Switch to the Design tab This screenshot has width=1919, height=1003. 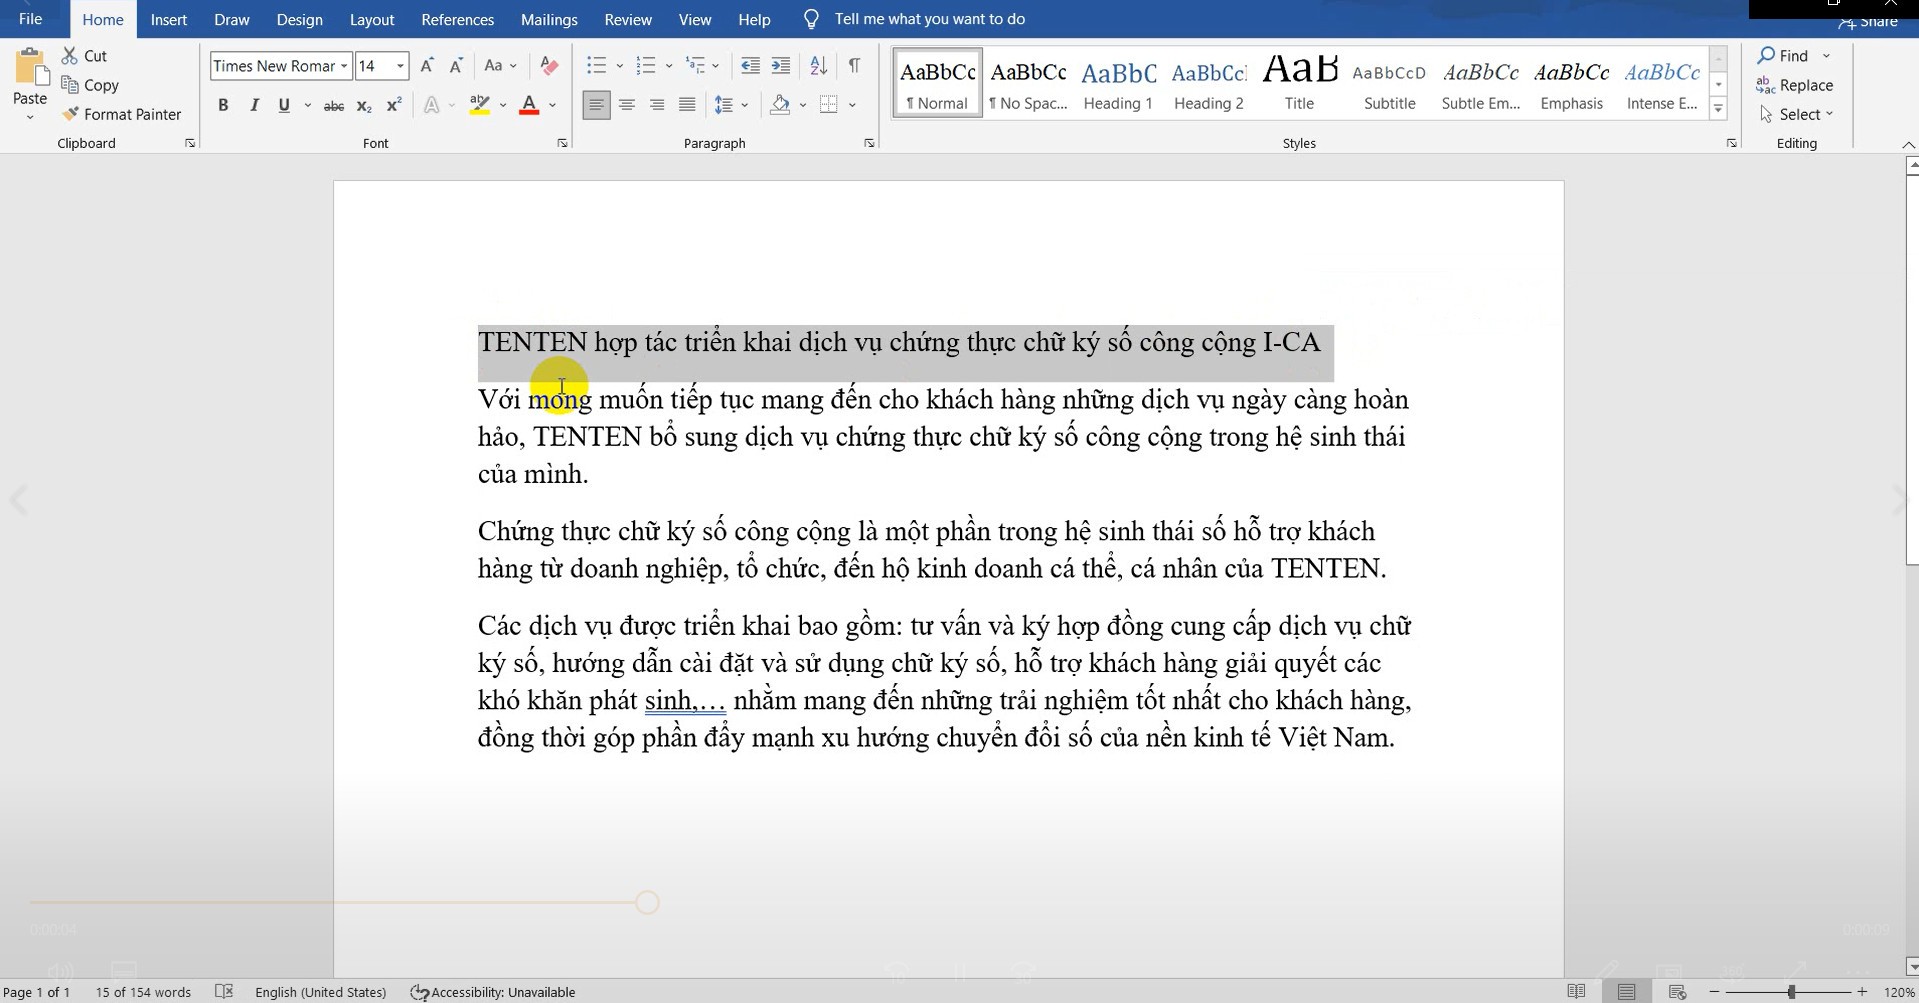pyautogui.click(x=299, y=19)
